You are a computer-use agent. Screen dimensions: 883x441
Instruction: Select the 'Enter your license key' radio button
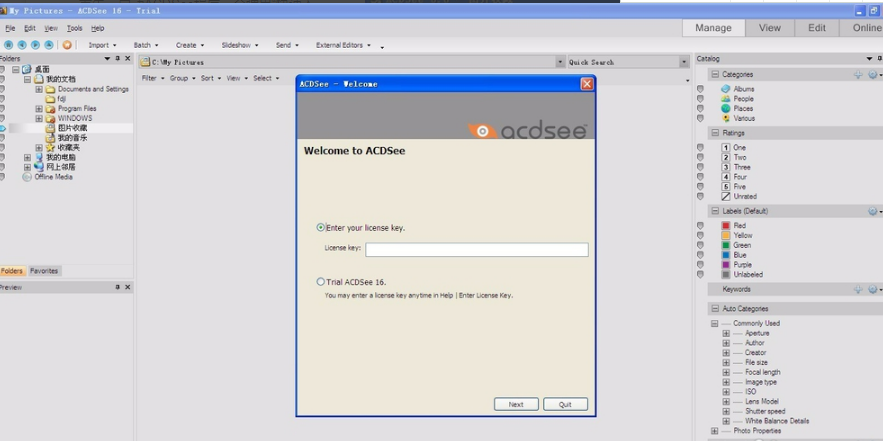[x=321, y=228]
